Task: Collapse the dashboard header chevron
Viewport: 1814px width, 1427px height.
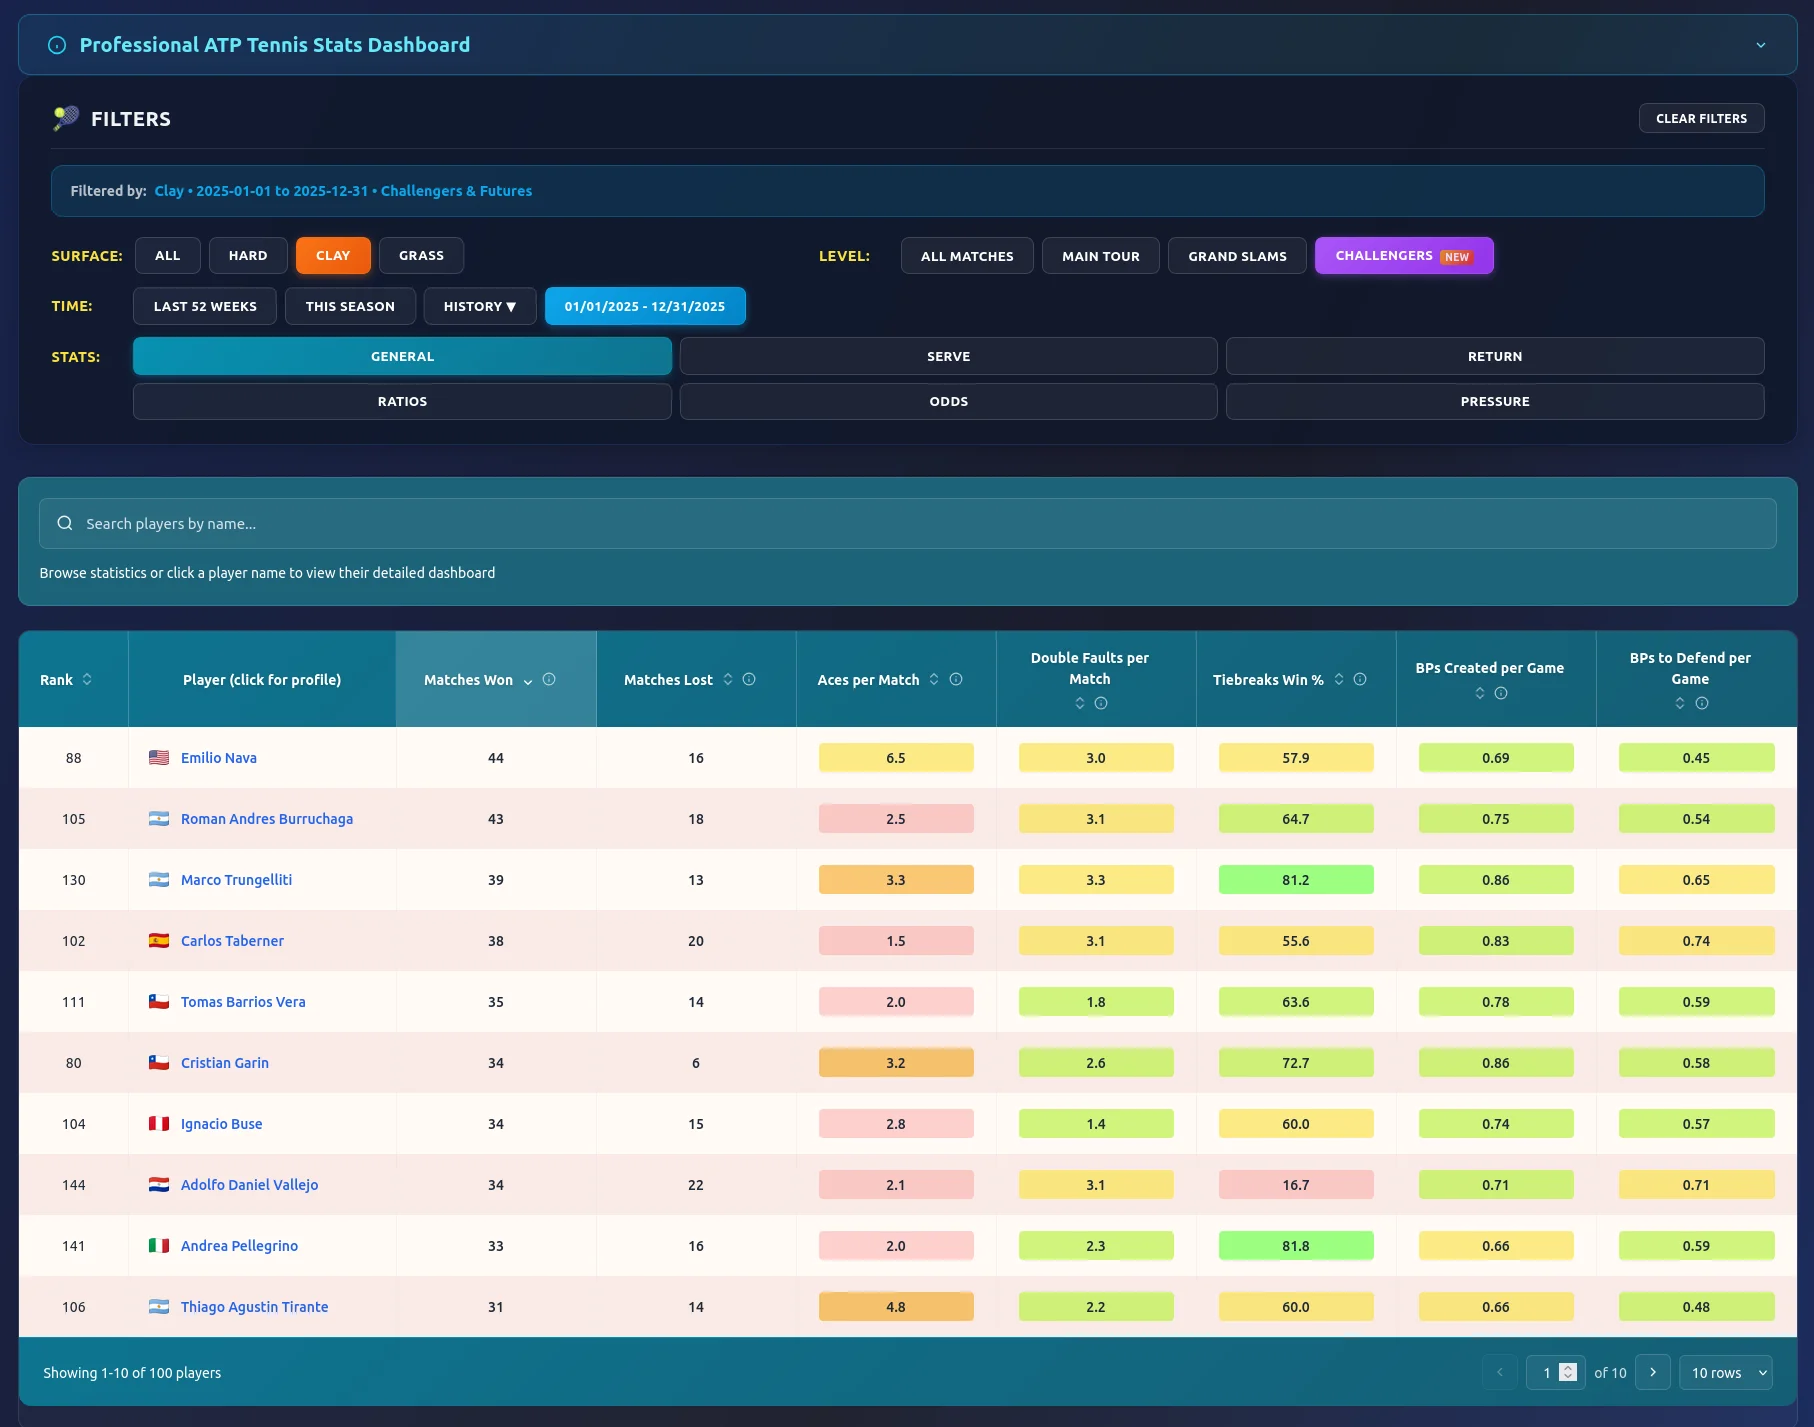Action: click(x=1761, y=45)
